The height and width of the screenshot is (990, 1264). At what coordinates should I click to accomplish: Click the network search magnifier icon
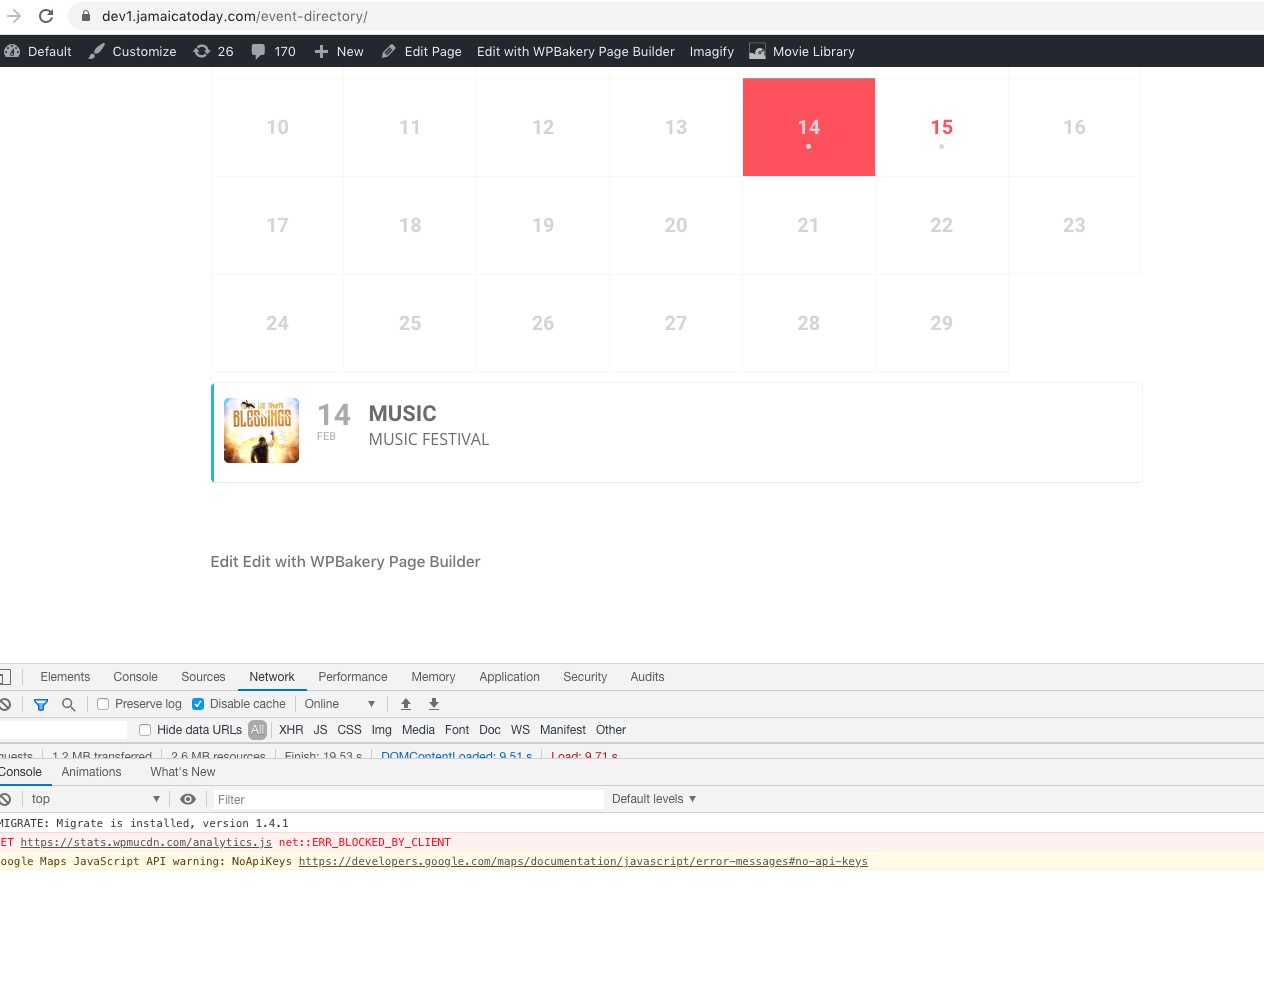pos(69,705)
